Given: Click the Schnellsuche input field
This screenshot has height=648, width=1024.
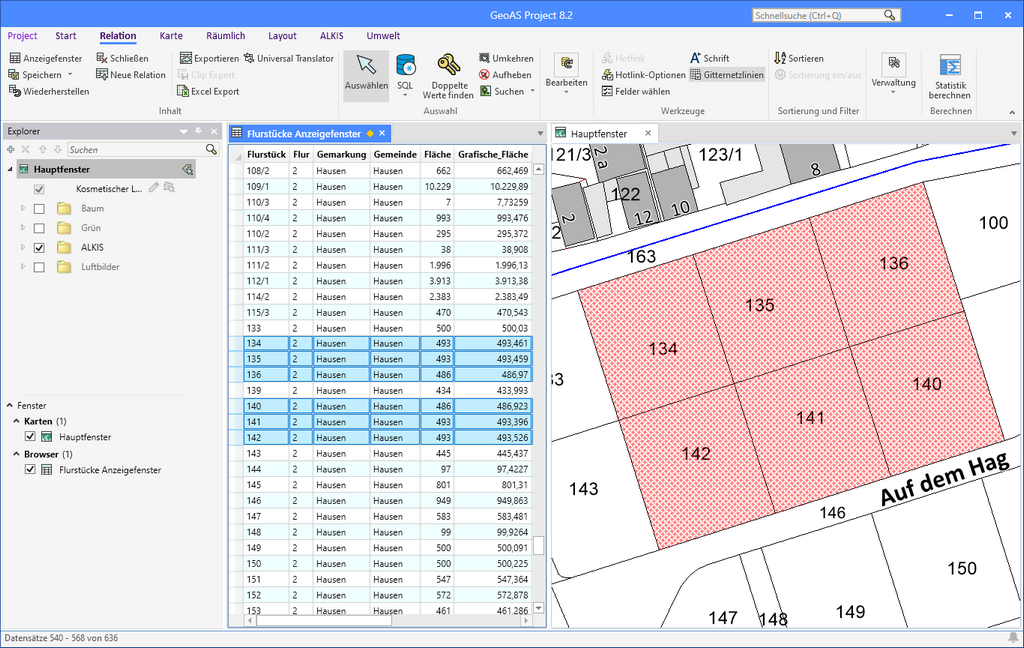Looking at the screenshot, I should (x=818, y=15).
